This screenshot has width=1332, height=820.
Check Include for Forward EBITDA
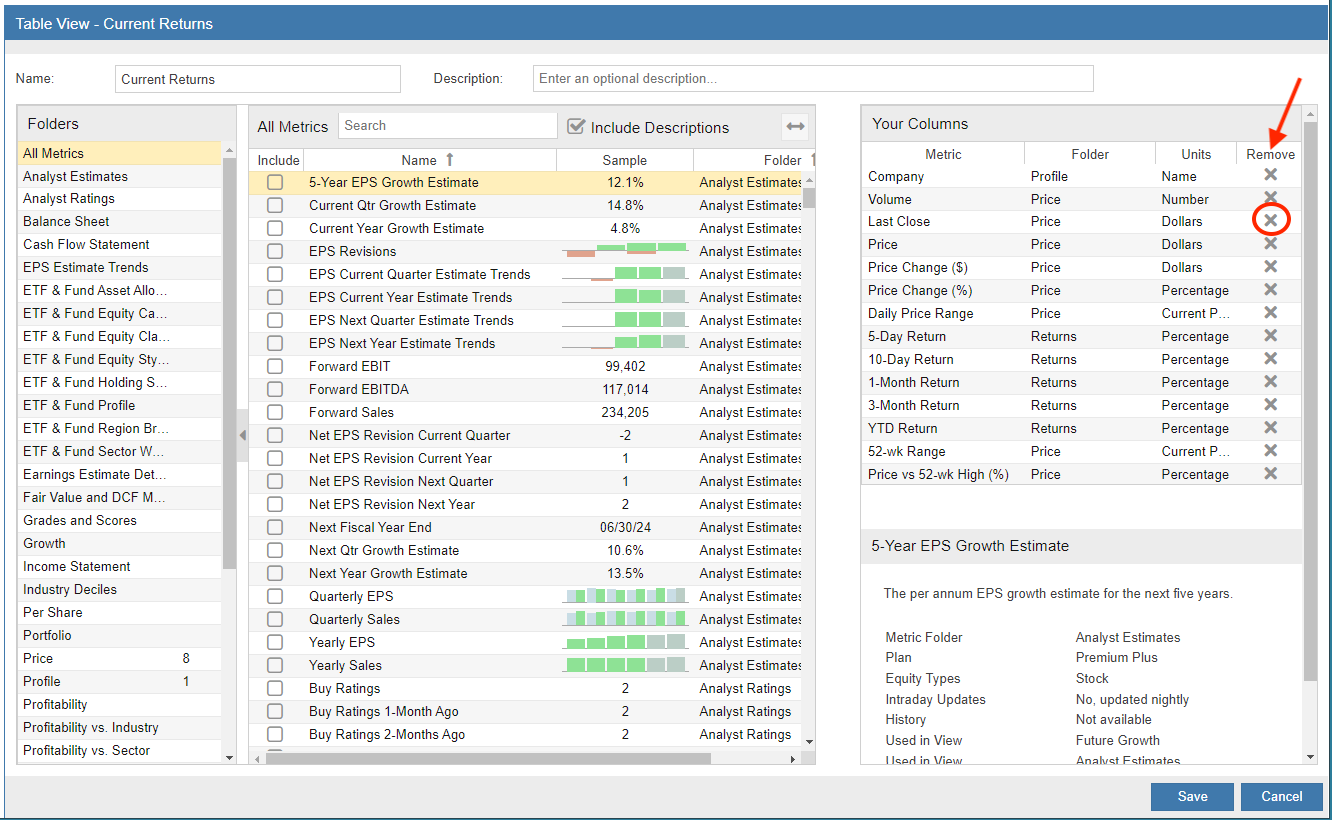tap(275, 389)
